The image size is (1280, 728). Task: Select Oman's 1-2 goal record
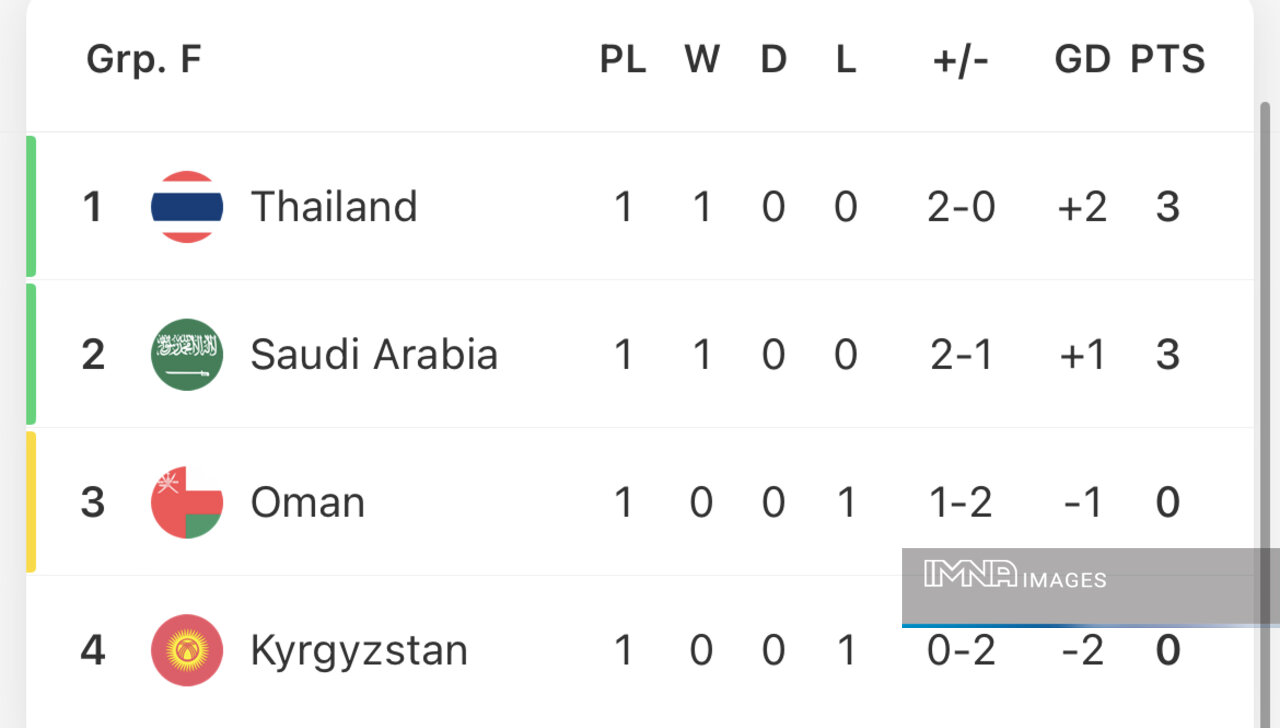(960, 502)
